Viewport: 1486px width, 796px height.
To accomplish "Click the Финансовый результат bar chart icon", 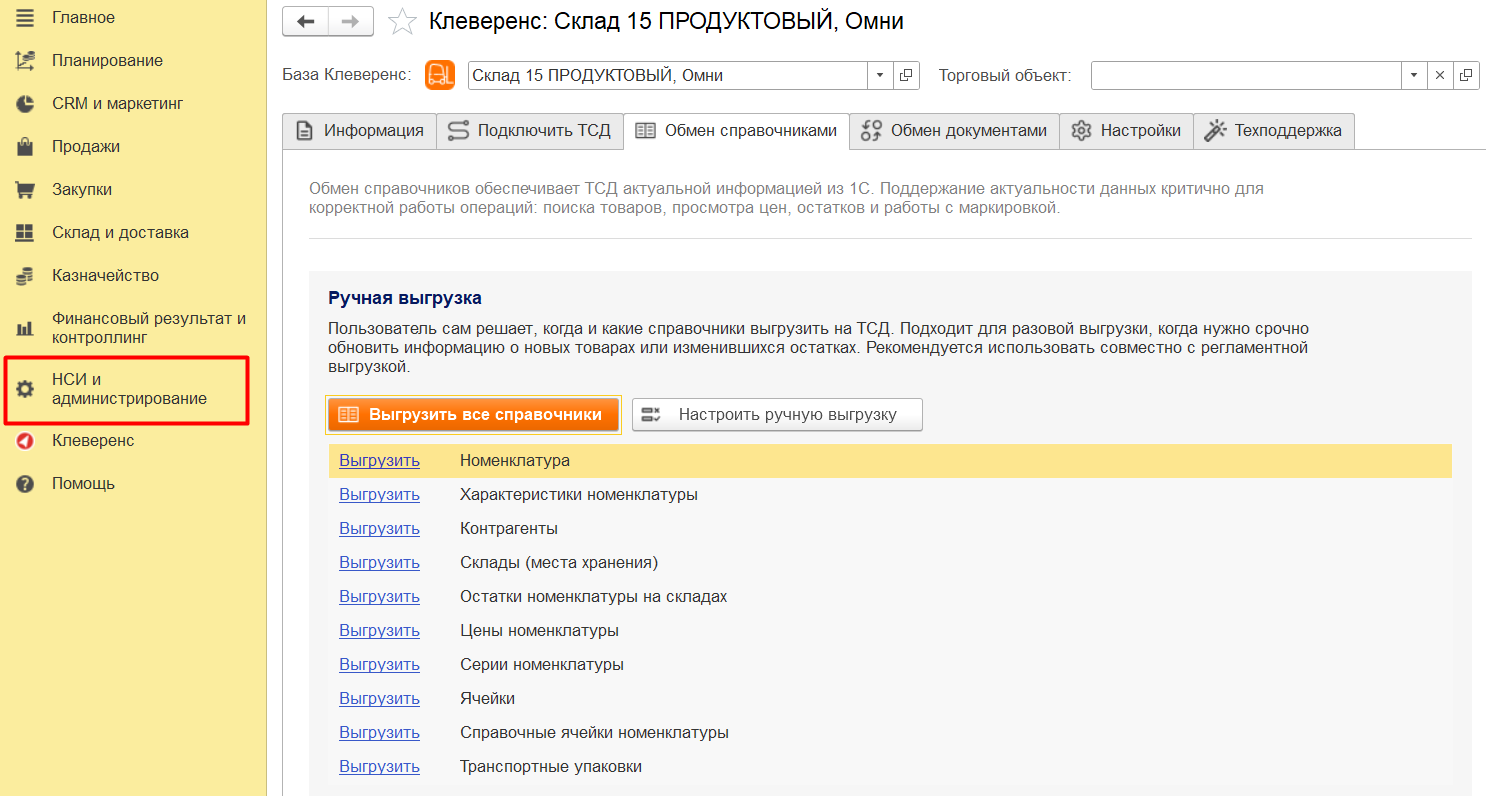I will pyautogui.click(x=25, y=328).
